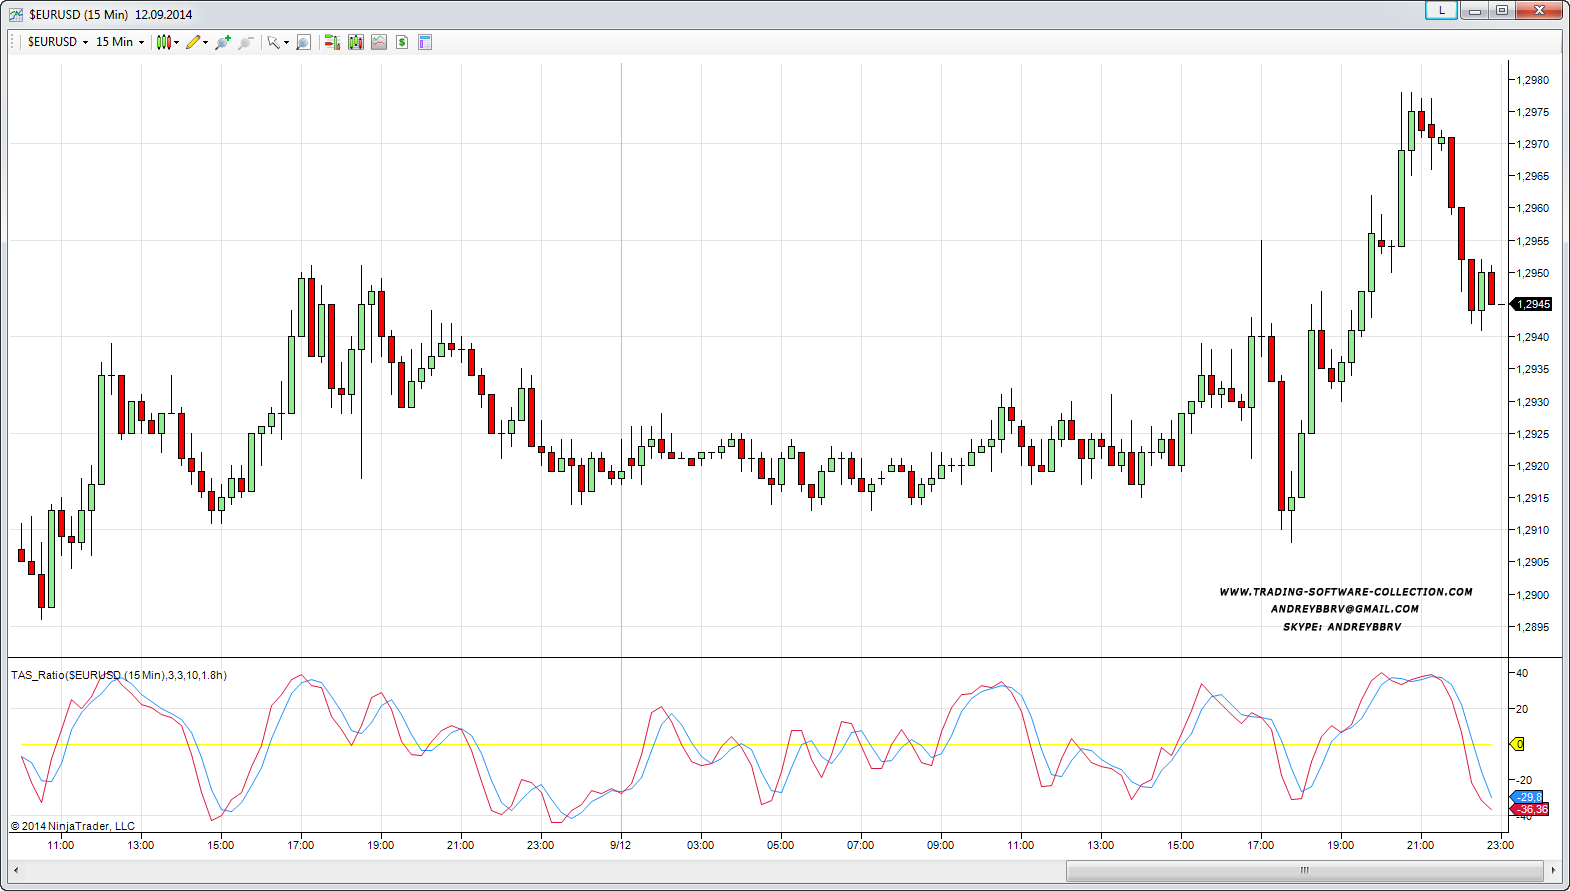The height and width of the screenshot is (891, 1570).
Task: Click the TAS_Ratio indicator label
Action: pyautogui.click(x=118, y=675)
